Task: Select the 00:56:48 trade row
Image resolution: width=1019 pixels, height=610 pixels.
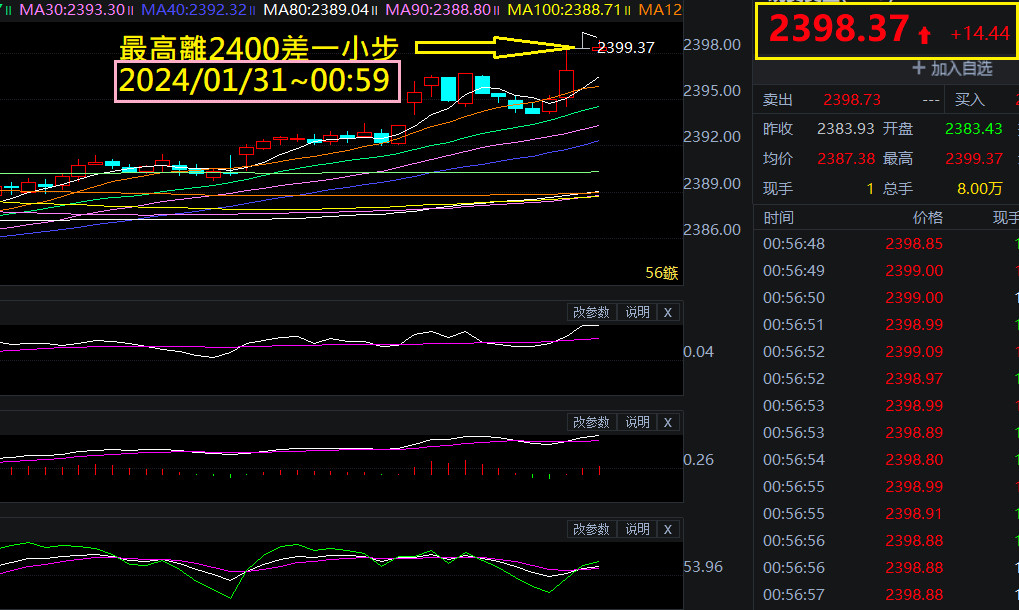Action: point(886,244)
